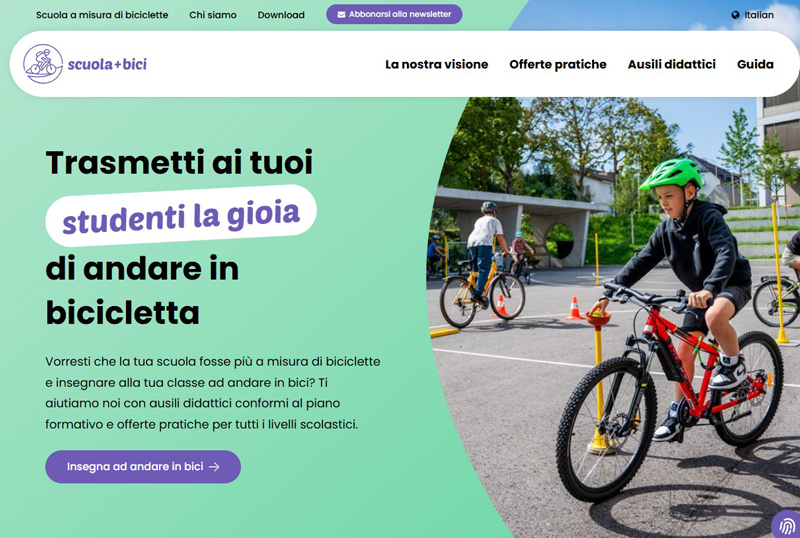Open the Offerte pratiche menu
Screen dimensions: 800x538
(x=558, y=64)
